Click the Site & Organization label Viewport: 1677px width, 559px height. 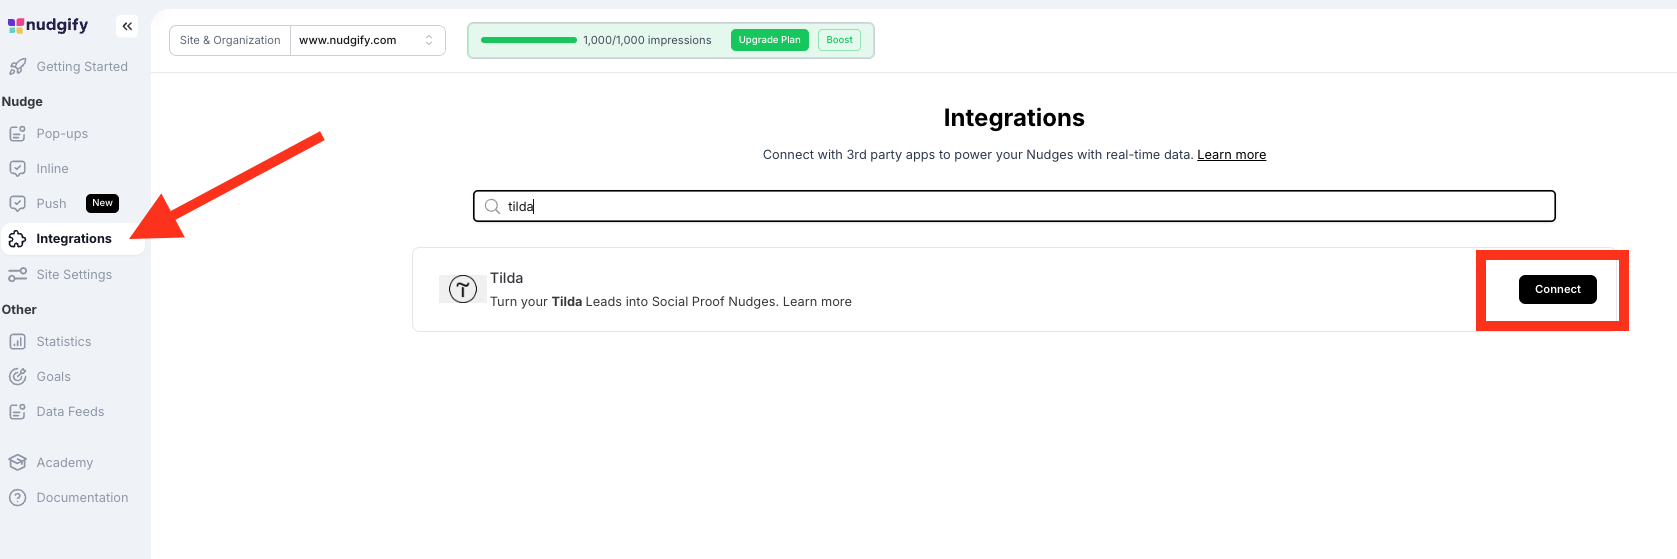pyautogui.click(x=230, y=41)
